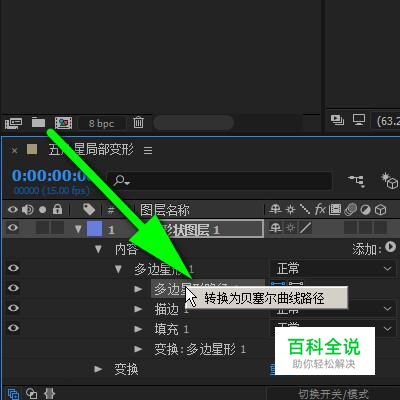Toggle the 3D layer box on layer 1
The height and width of the screenshot is (400, 400).
[381, 228]
